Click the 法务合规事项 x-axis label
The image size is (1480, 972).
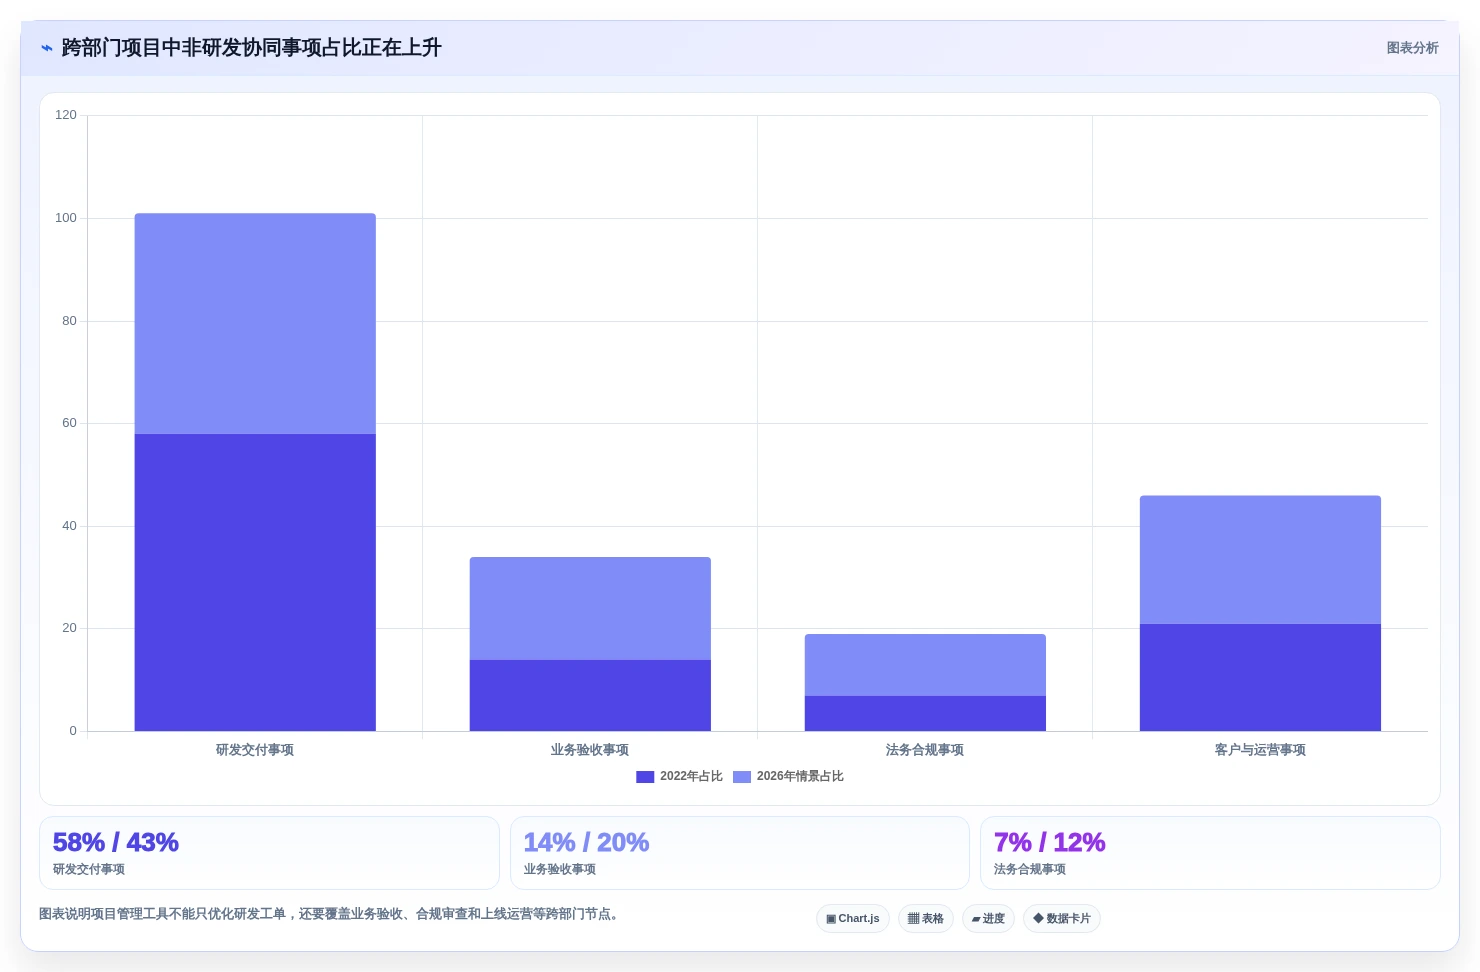925,750
